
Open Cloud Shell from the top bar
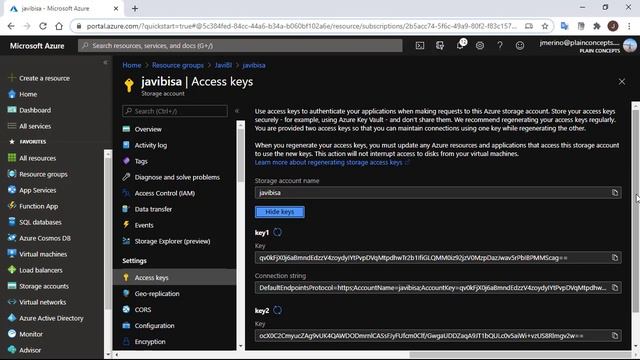tap(420, 46)
